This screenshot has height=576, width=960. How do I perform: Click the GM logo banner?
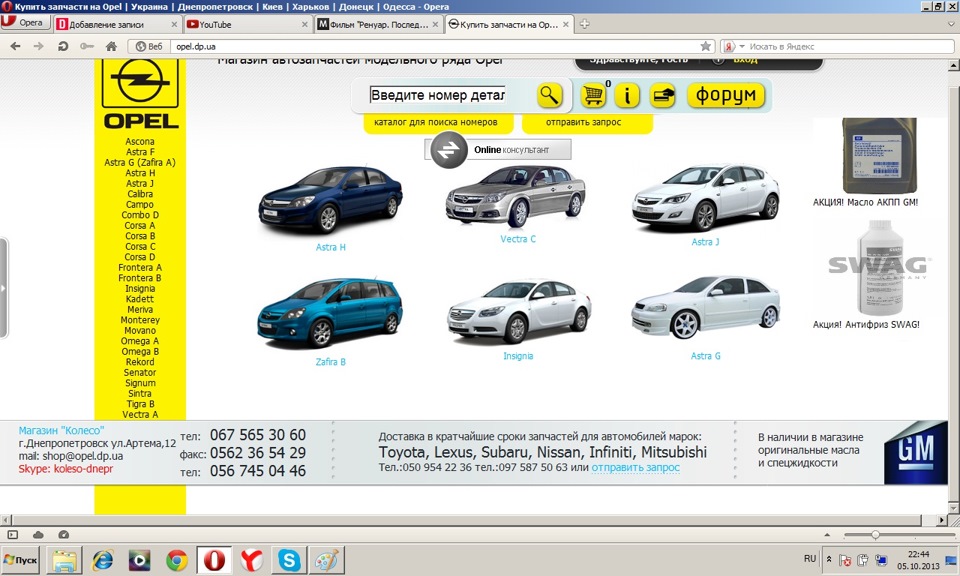915,452
